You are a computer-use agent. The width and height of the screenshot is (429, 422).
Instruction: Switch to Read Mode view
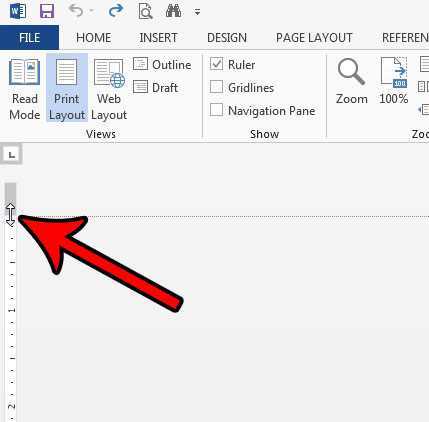[25, 89]
